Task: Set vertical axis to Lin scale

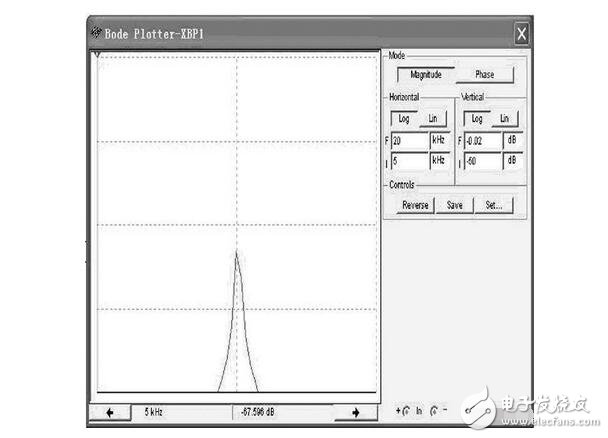Action: (505, 119)
